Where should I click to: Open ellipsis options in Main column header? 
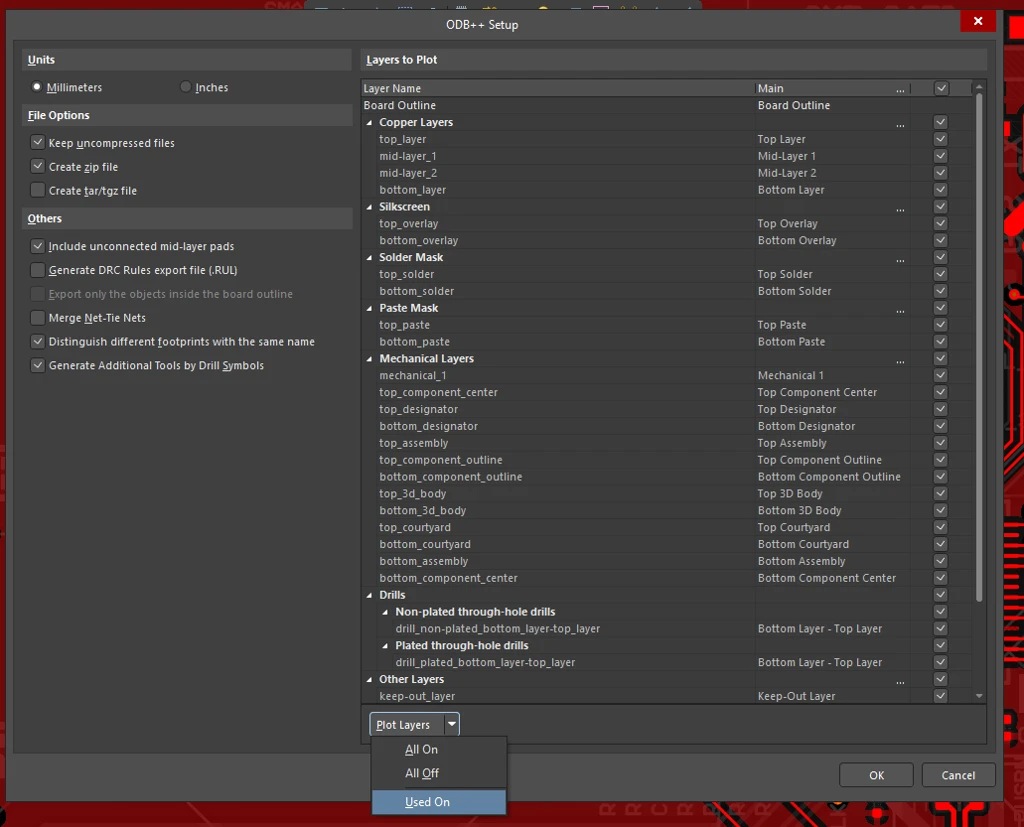click(901, 89)
